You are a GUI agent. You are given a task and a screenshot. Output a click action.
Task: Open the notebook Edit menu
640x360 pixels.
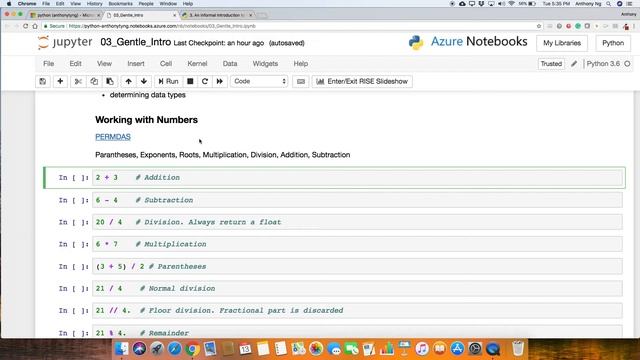click(76, 64)
